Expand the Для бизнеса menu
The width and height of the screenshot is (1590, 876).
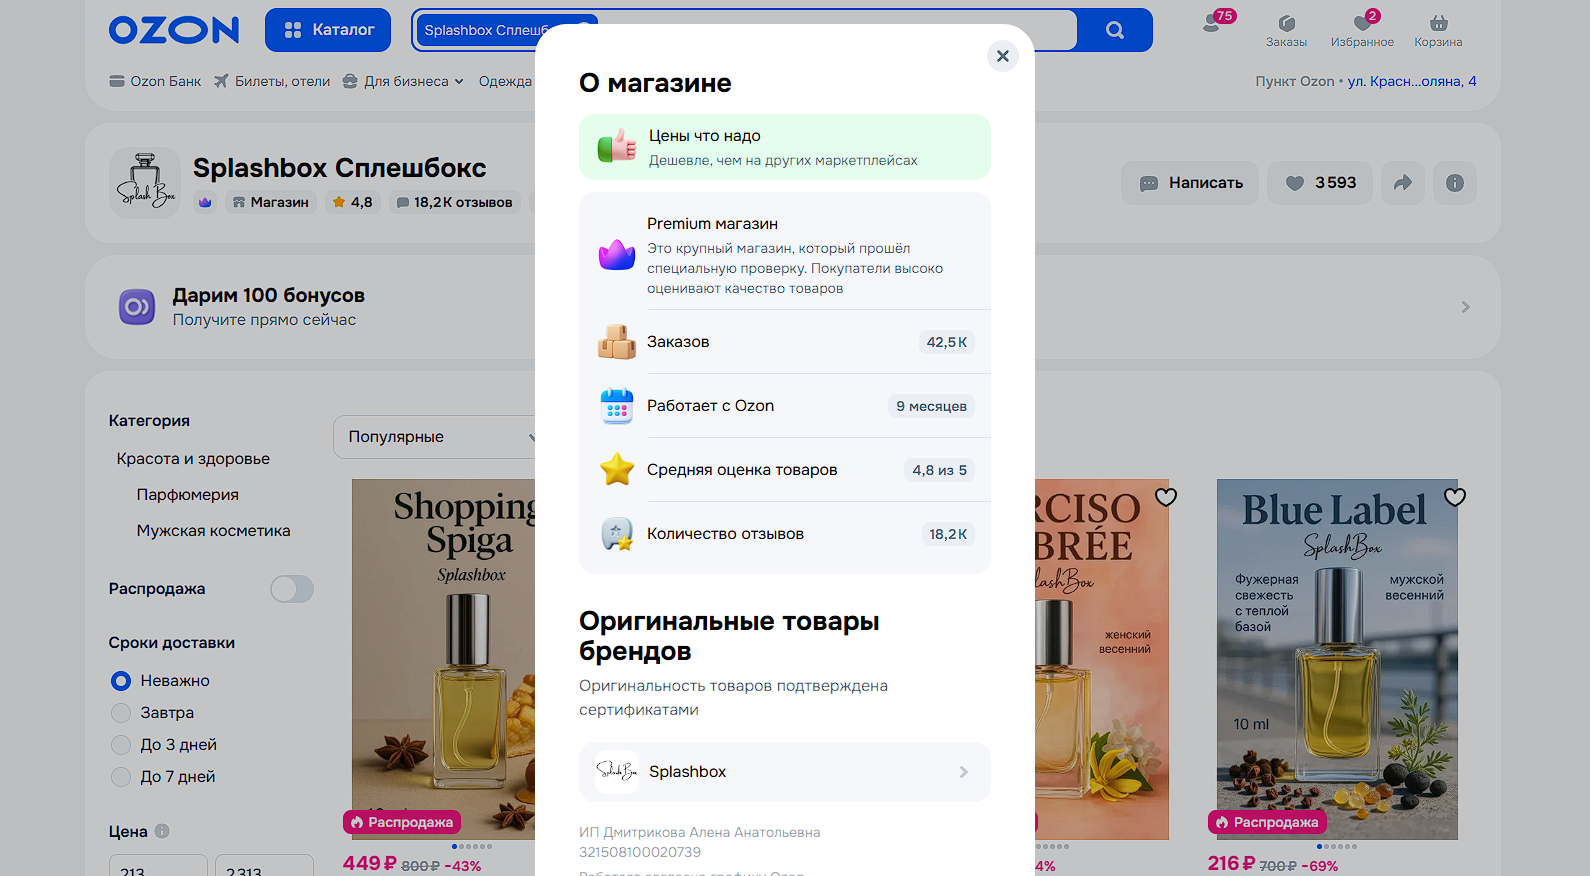pyautogui.click(x=403, y=82)
